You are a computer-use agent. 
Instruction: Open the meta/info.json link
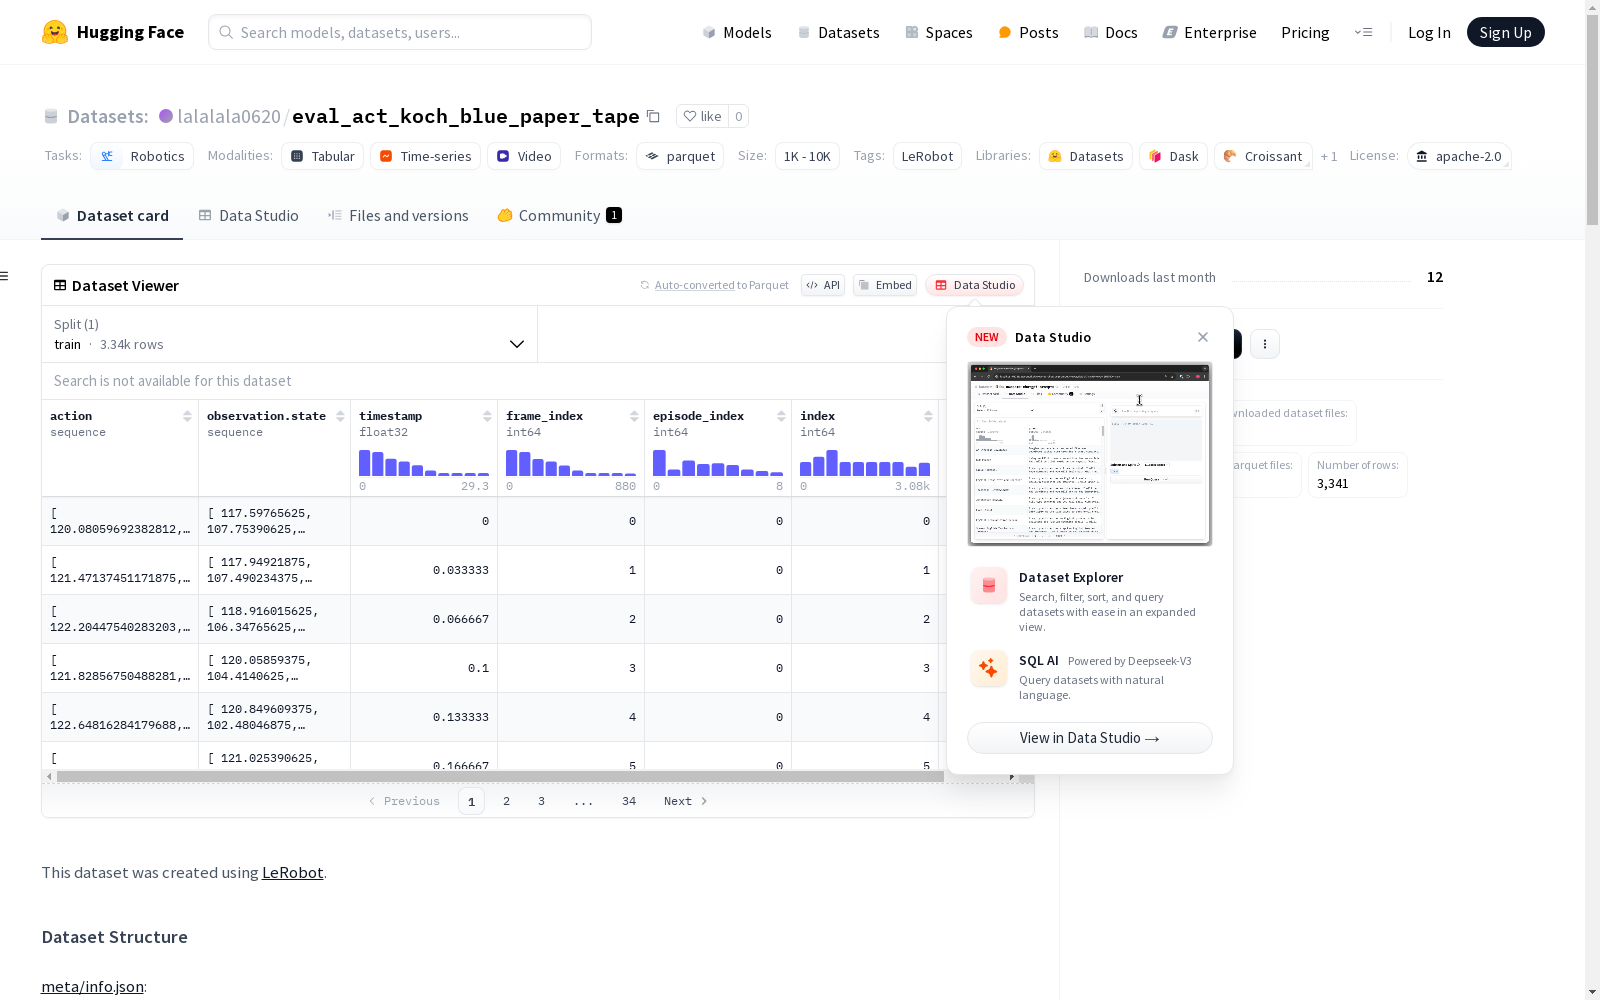coord(92,987)
